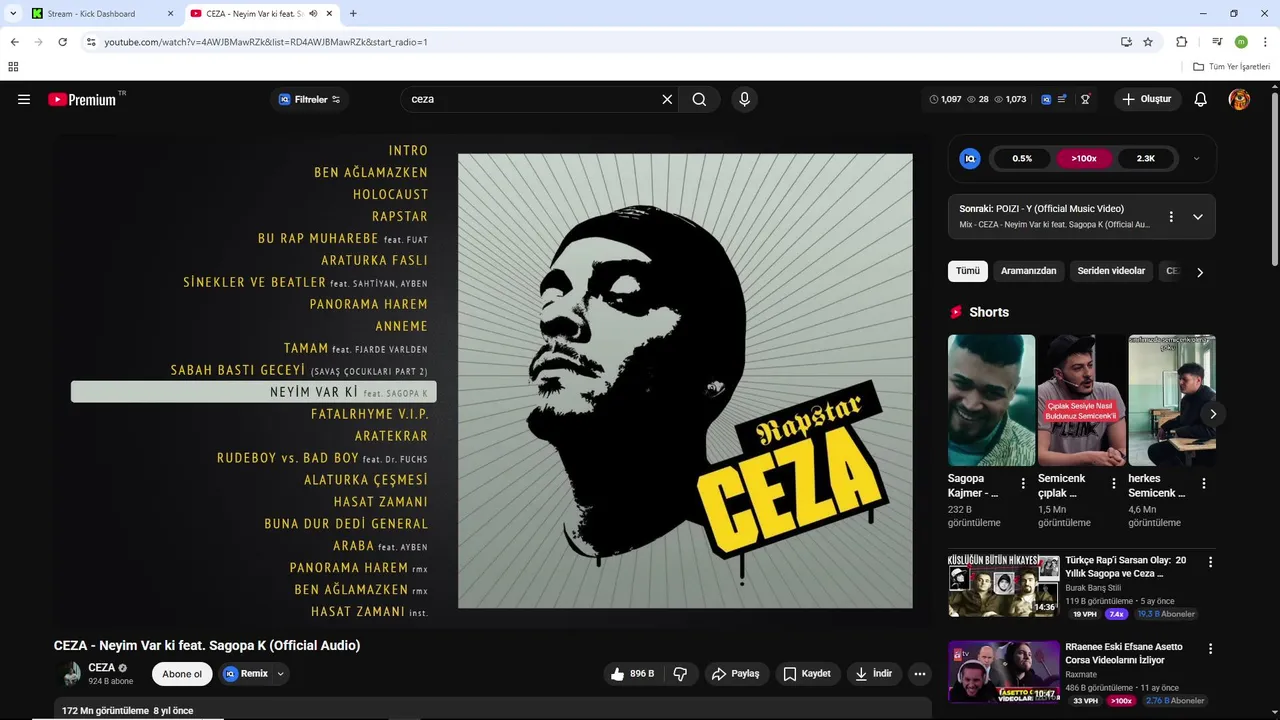Expand the Sonraki mix playlist chevron
Screen dimensions: 1280x720
(x=1198, y=217)
